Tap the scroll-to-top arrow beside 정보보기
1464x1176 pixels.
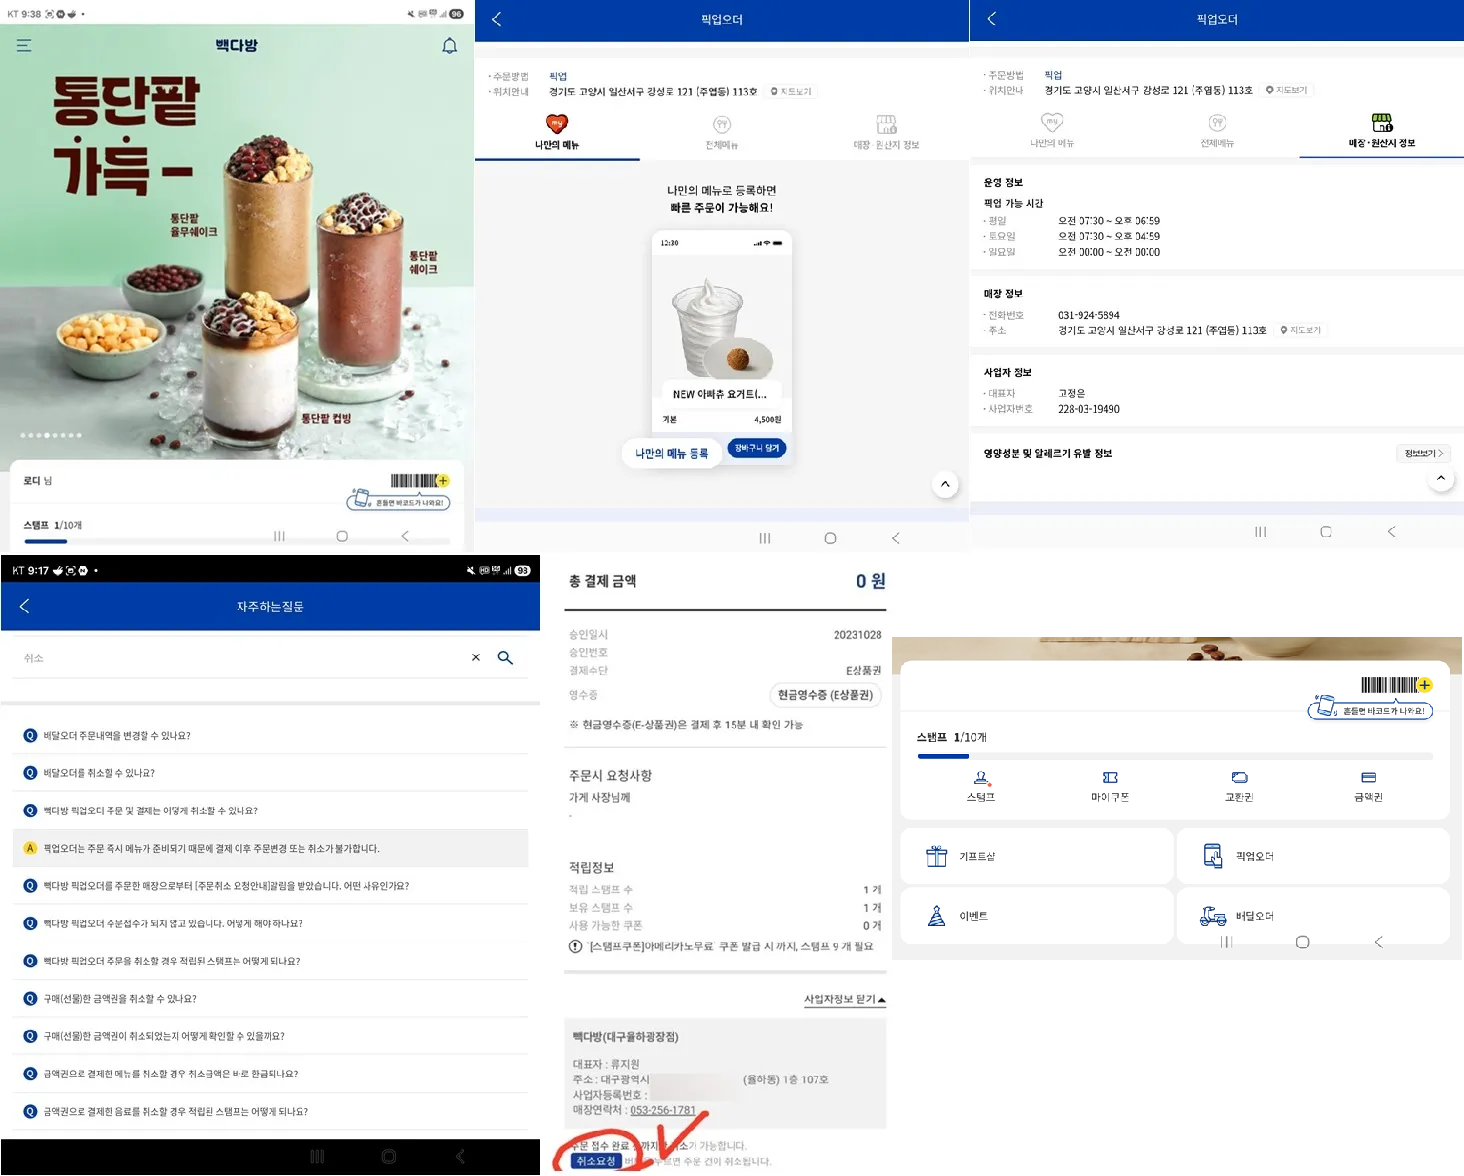point(1441,478)
